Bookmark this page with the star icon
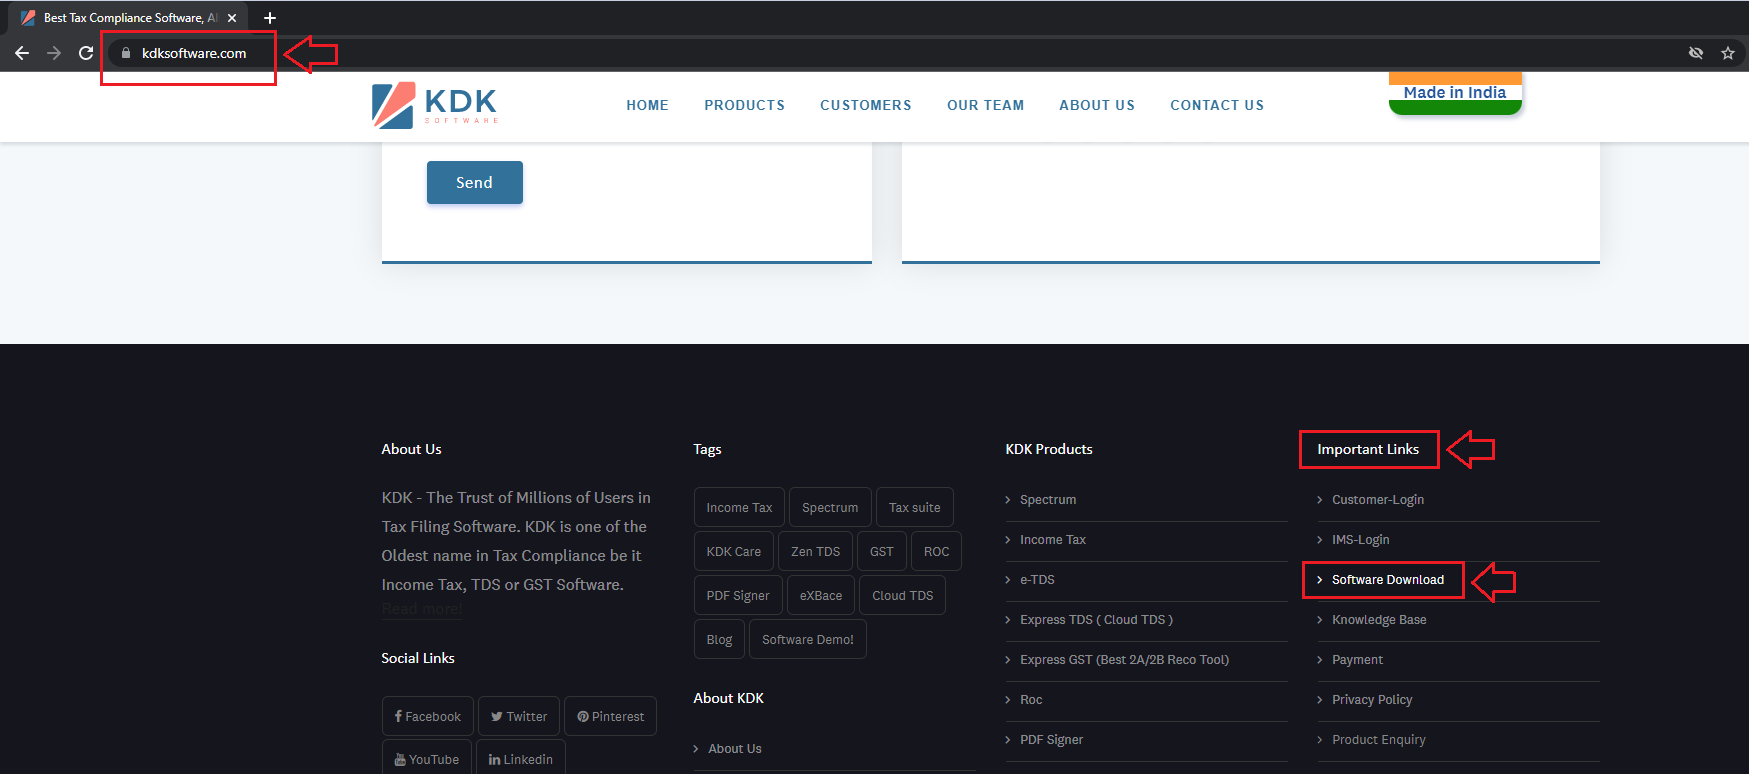 tap(1727, 53)
